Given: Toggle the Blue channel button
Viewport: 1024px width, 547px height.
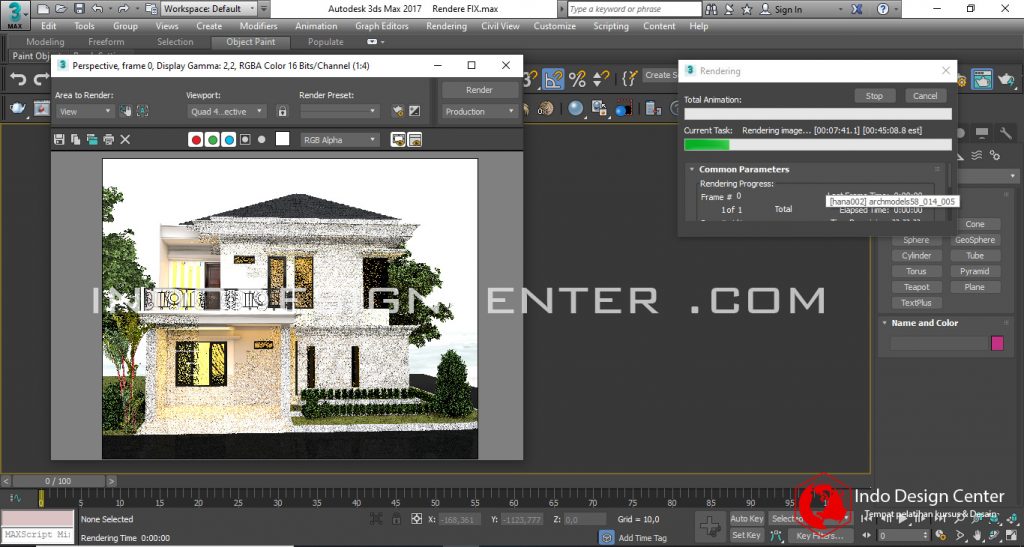Looking at the screenshot, I should click(x=229, y=140).
